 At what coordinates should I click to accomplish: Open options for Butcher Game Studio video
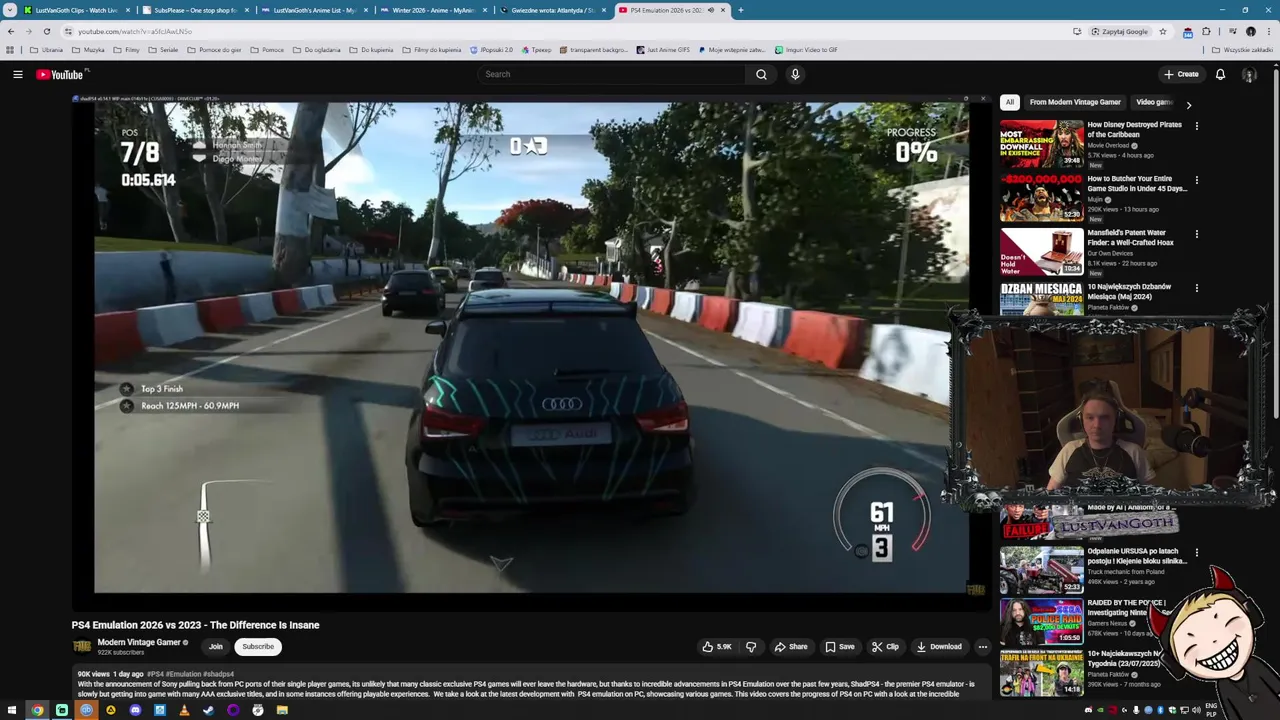[1196, 180]
